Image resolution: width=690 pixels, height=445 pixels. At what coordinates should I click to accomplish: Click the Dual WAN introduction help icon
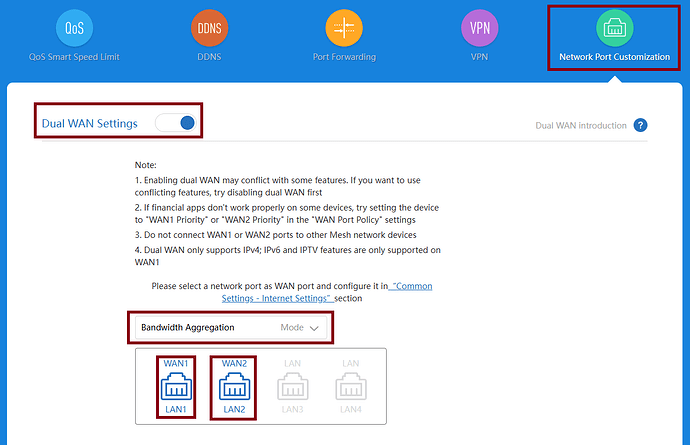(x=640, y=125)
